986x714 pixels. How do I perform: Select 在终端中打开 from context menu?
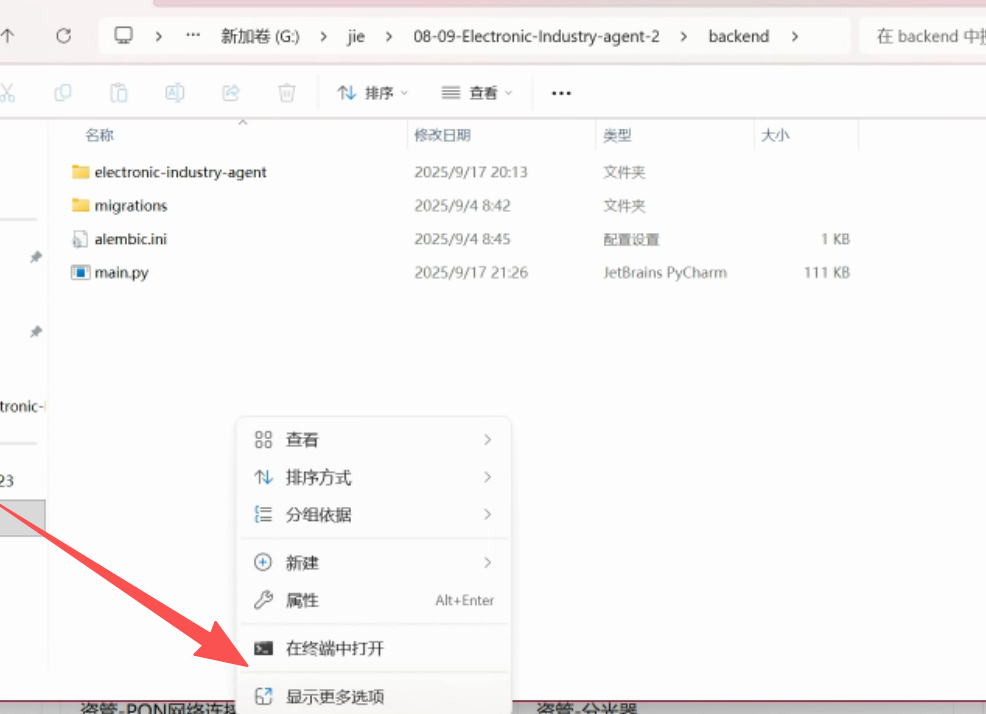(334, 649)
